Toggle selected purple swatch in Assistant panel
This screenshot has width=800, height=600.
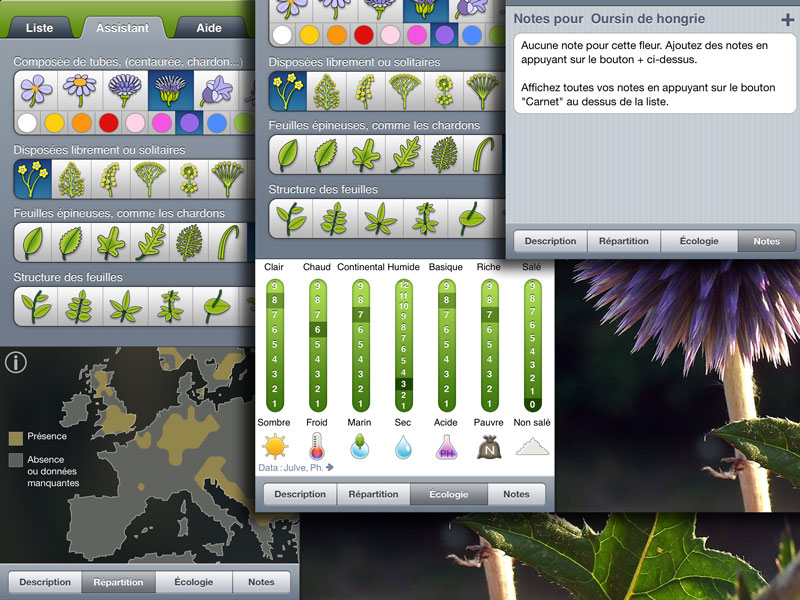pyautogui.click(x=189, y=123)
